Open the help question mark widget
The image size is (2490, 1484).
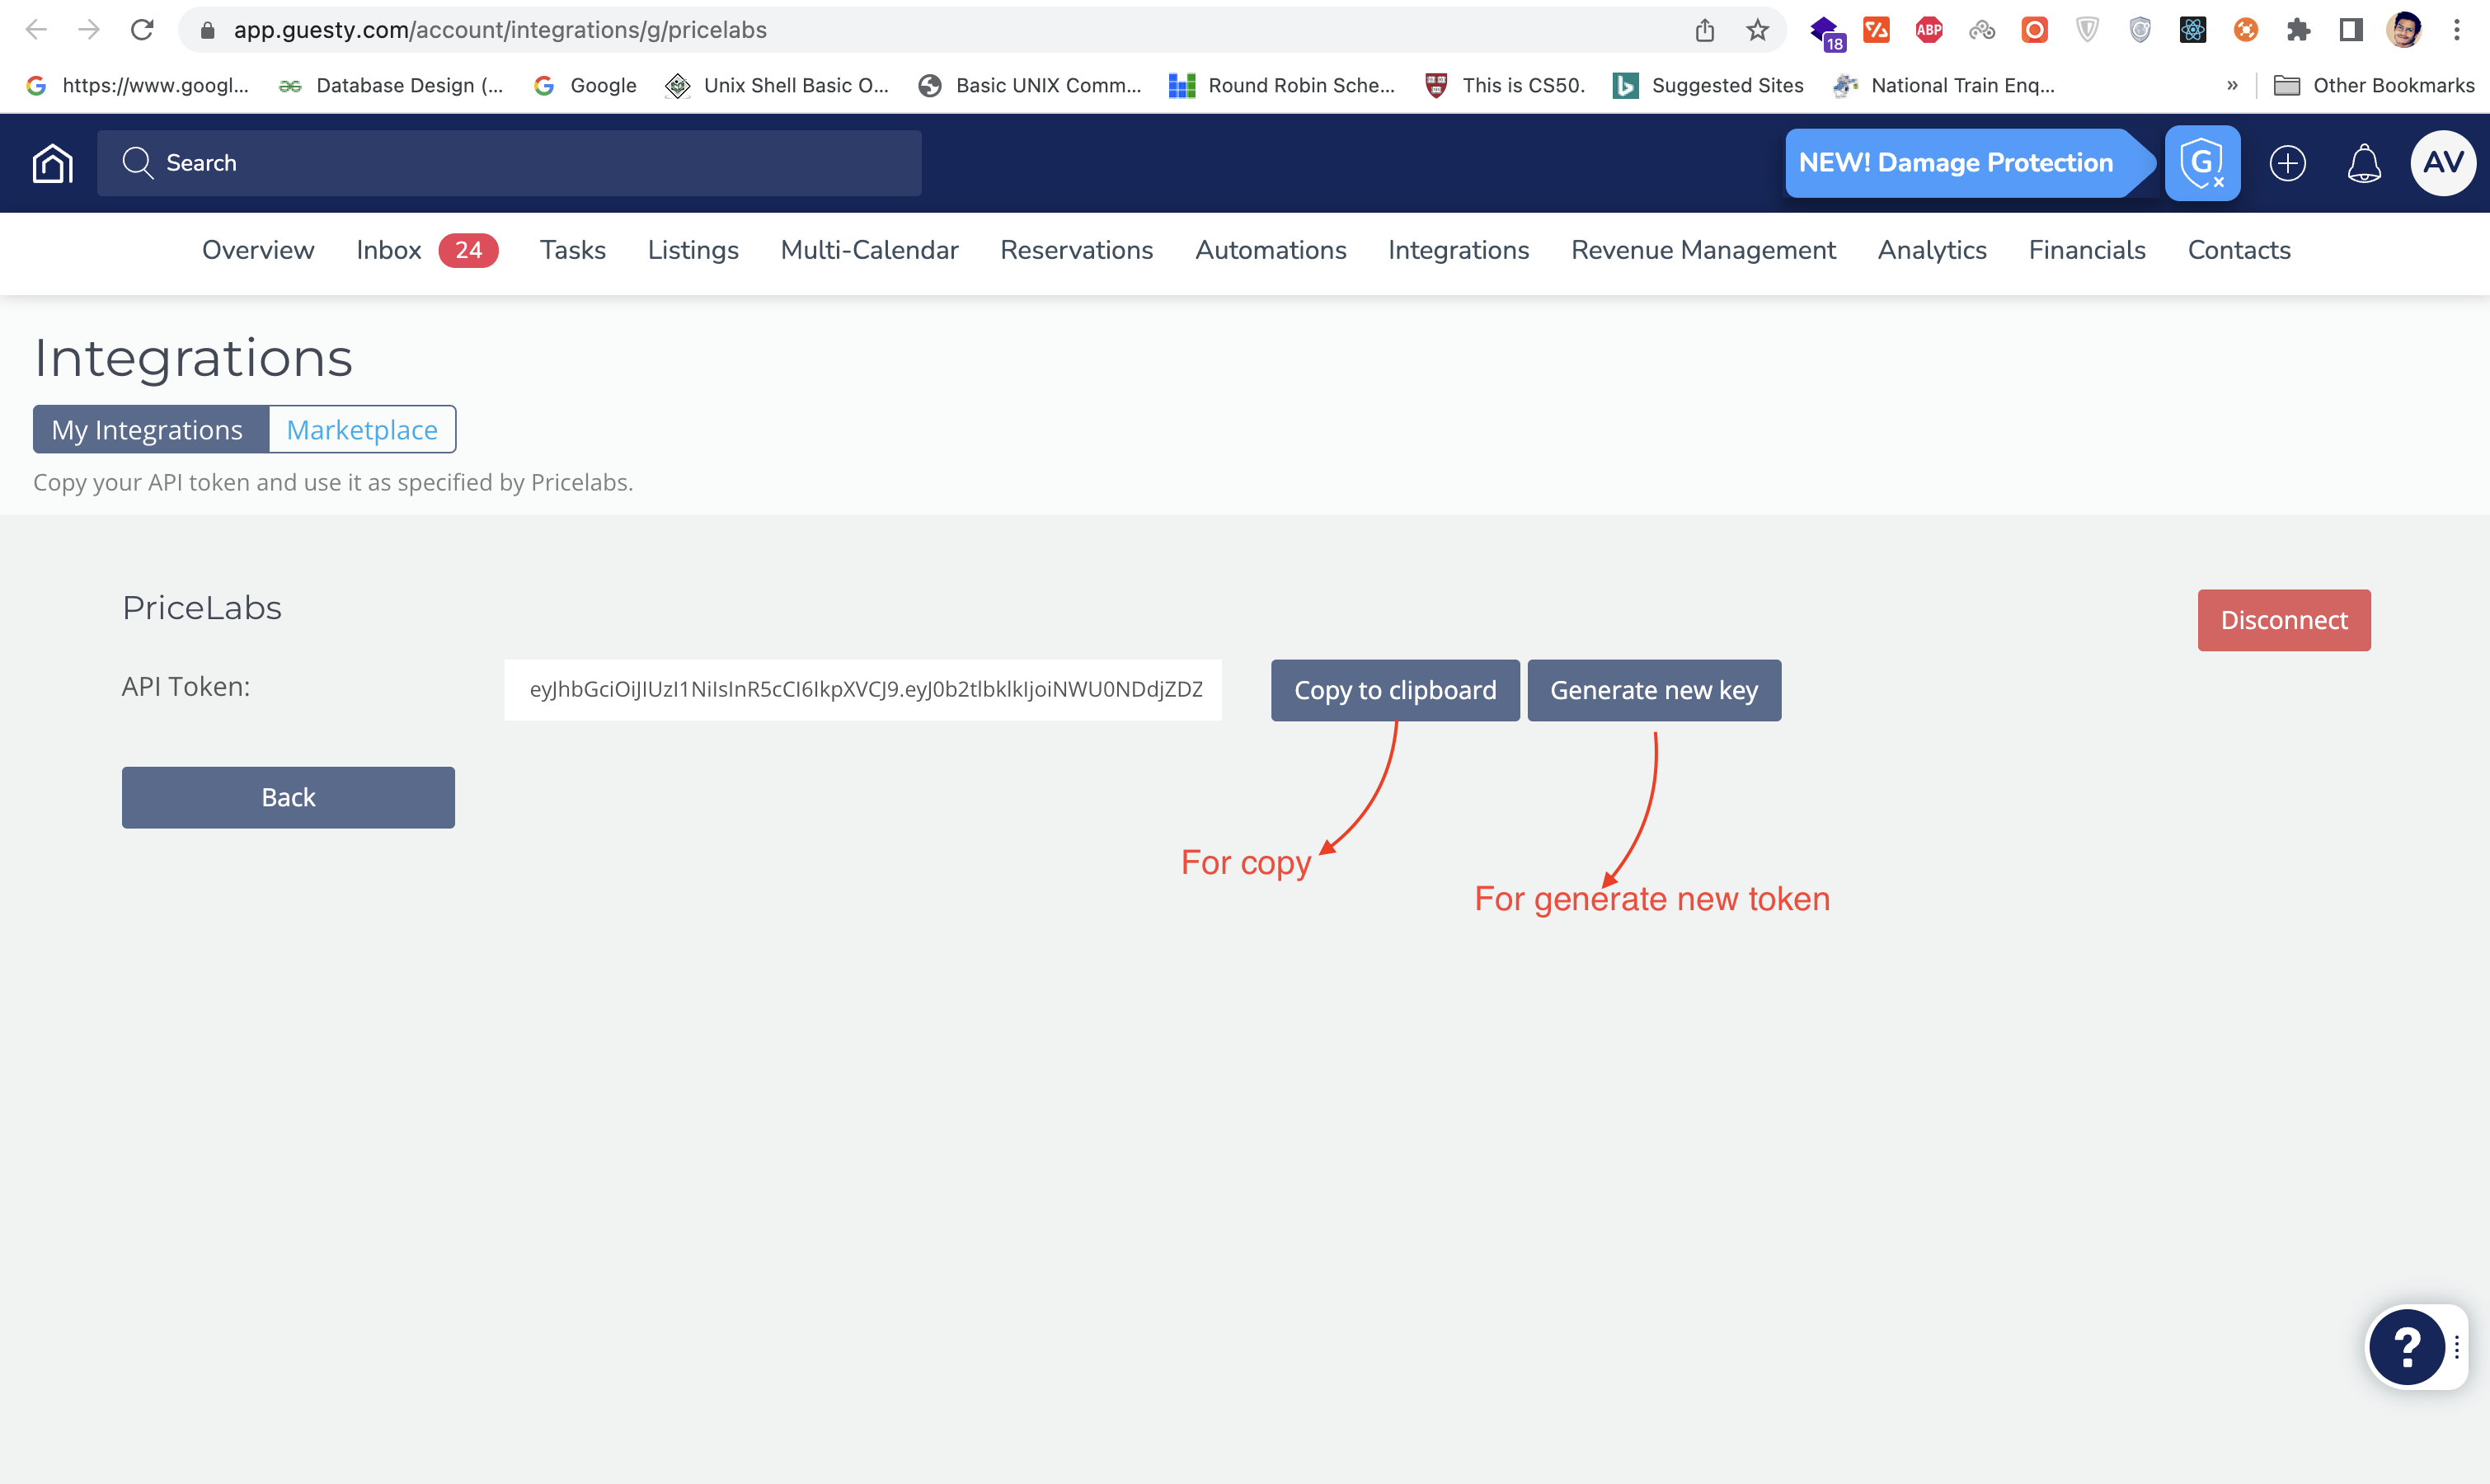click(2407, 1347)
